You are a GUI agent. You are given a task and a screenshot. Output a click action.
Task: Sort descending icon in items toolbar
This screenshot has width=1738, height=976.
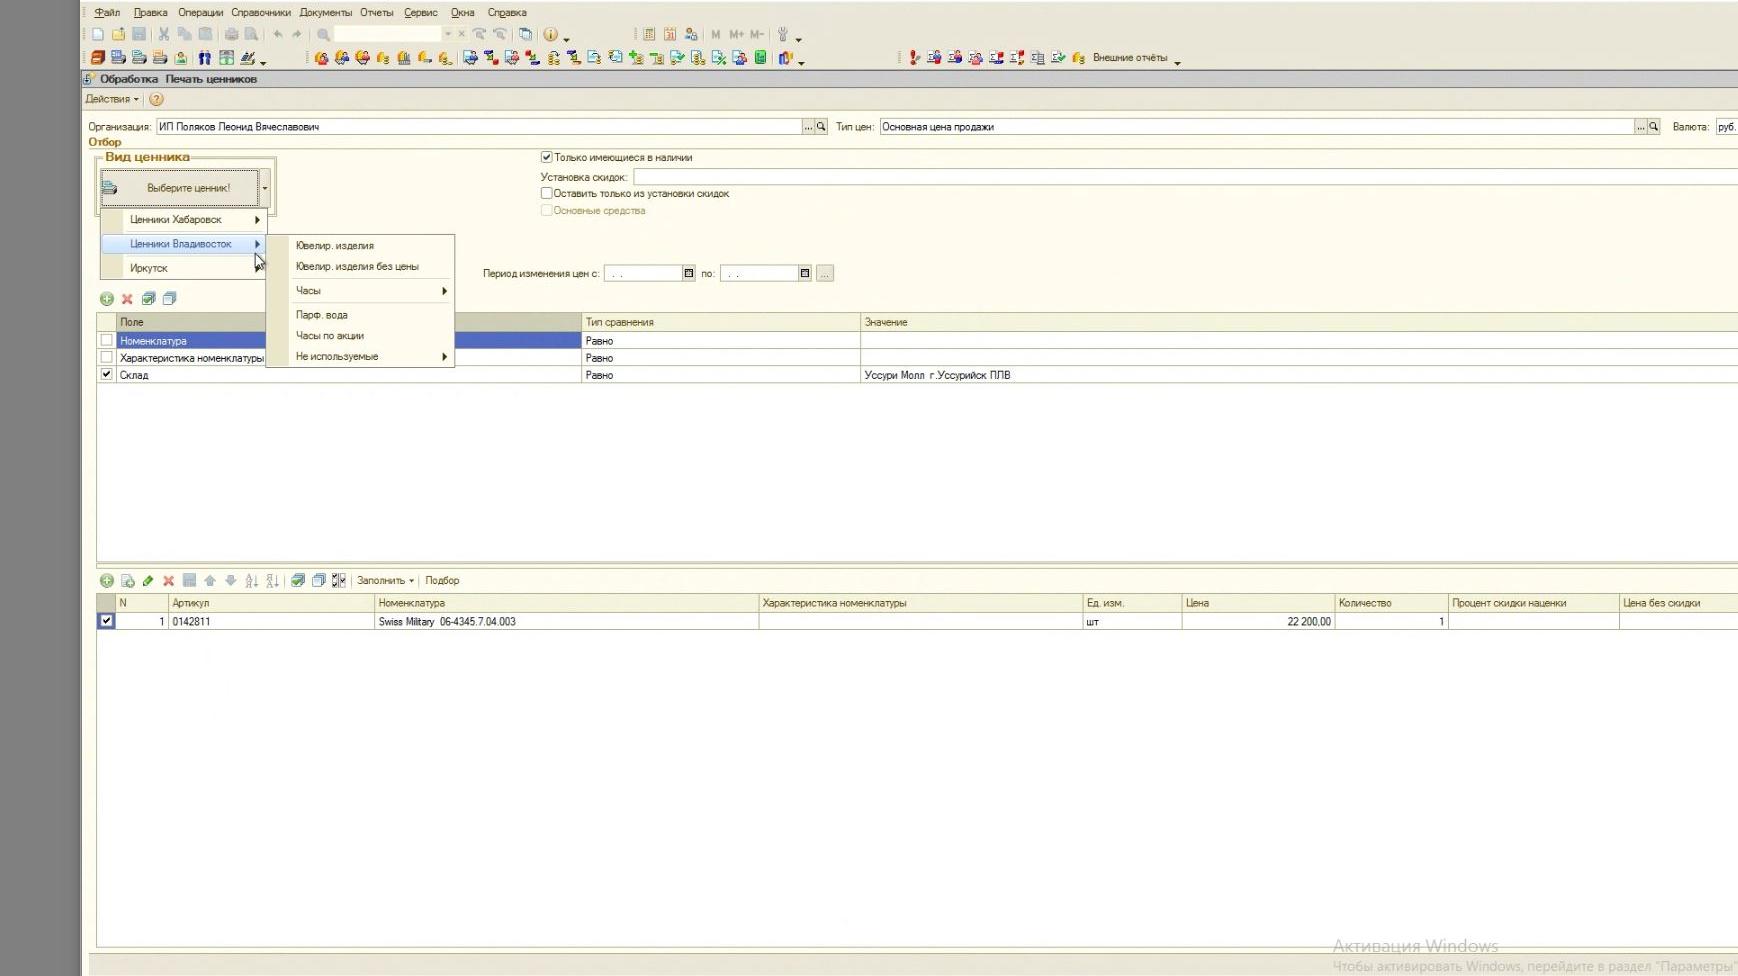272,581
